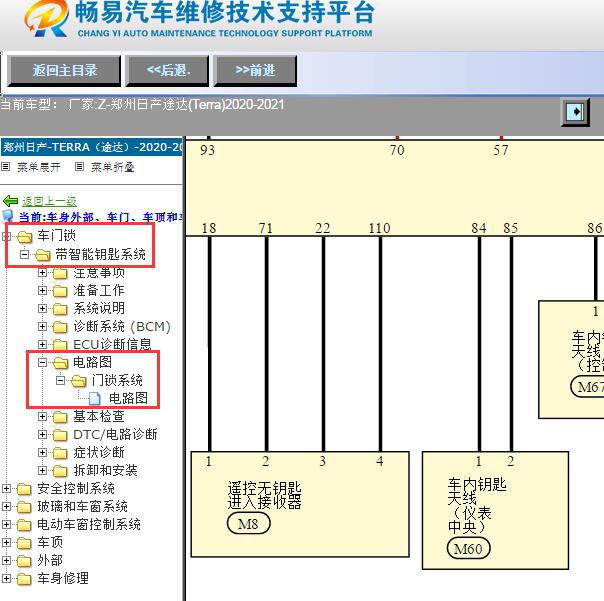604x601 pixels.
Task: Click the 系统说明 folder icon
Action: [60, 309]
